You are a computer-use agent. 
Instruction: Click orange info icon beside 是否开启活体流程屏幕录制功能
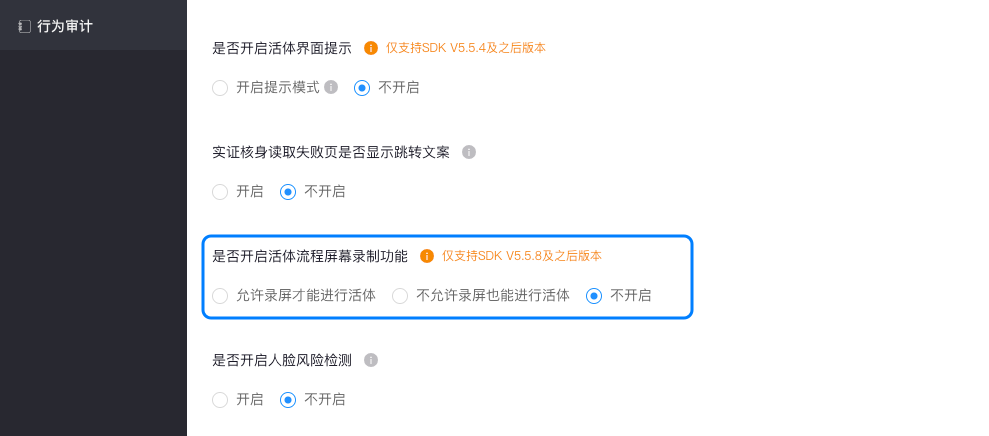point(427,256)
